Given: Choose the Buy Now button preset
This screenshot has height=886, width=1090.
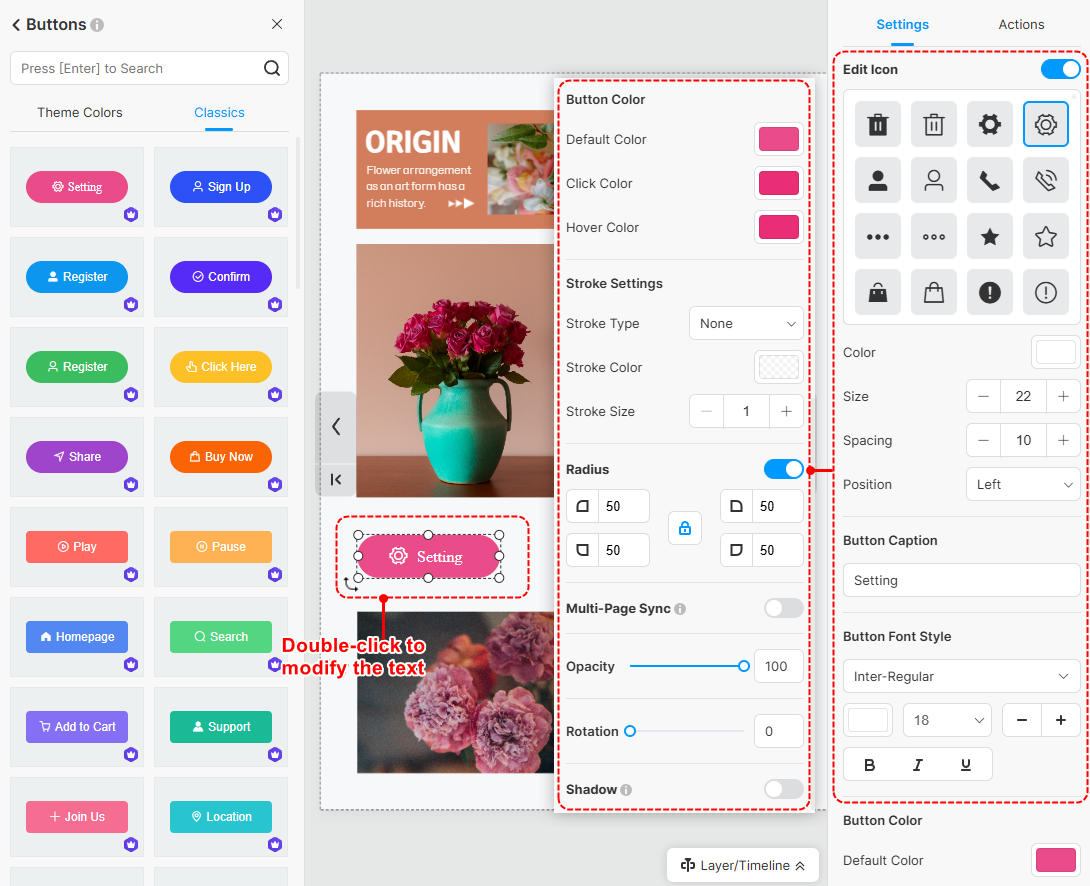Looking at the screenshot, I should [x=221, y=457].
